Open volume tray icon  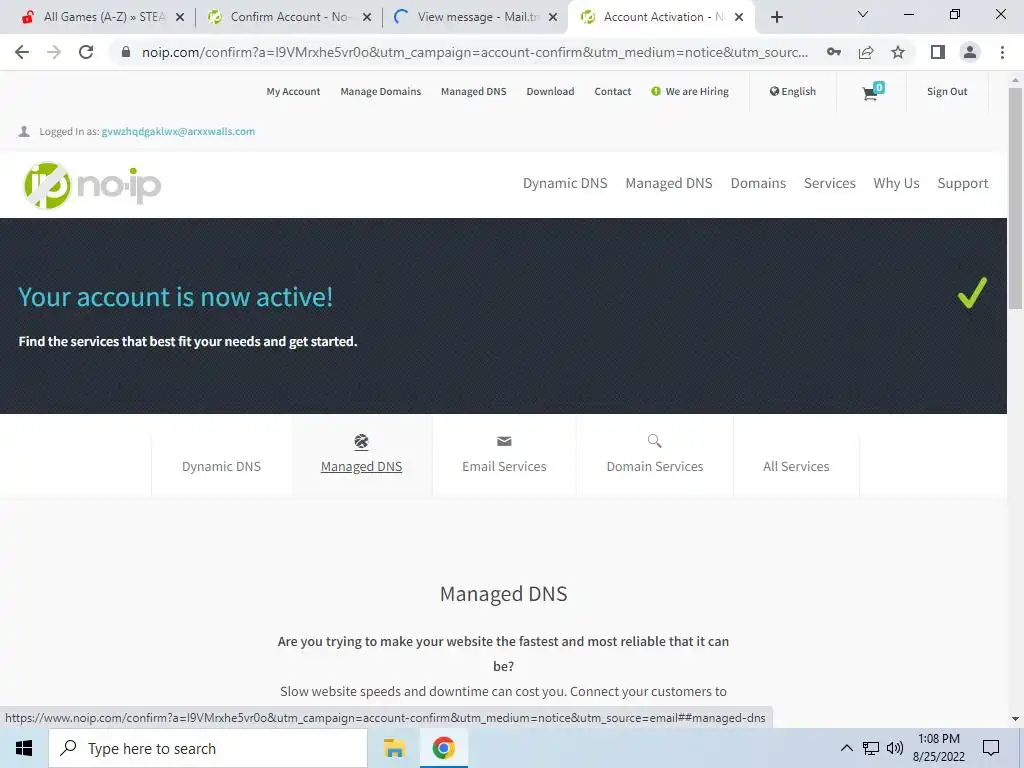895,748
